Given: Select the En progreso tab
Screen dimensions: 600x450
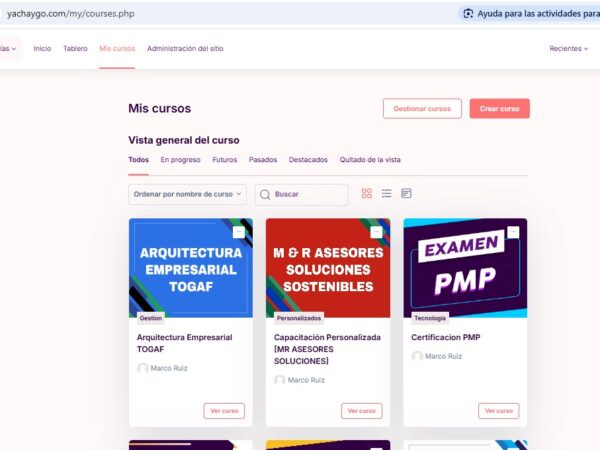Looking at the screenshot, I should (x=180, y=160).
